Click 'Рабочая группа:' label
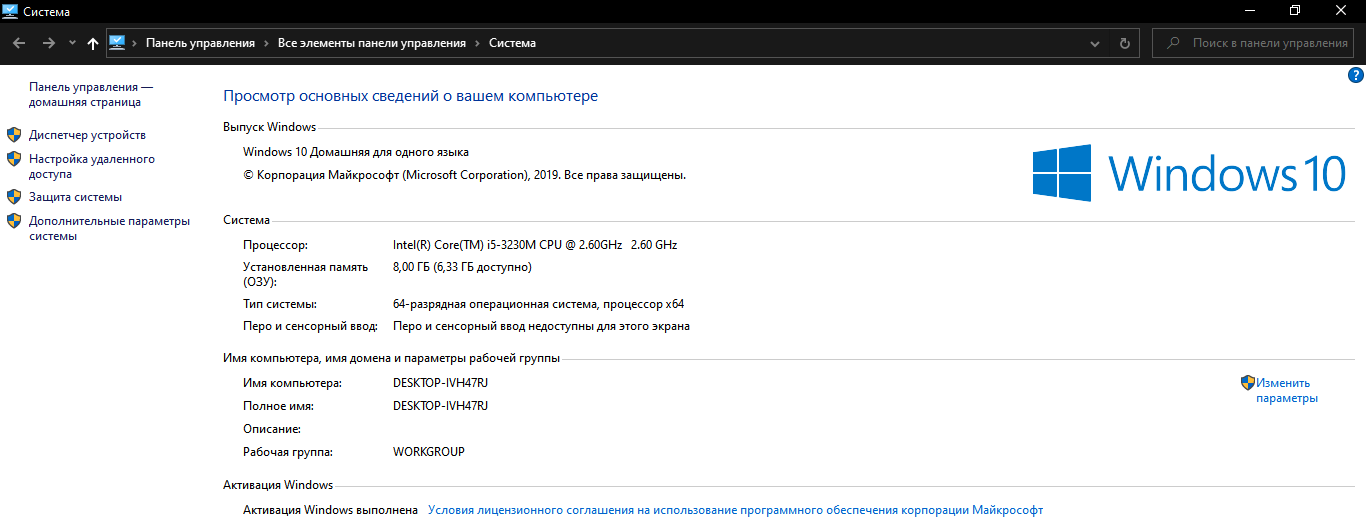This screenshot has width=1366, height=530. (x=288, y=452)
